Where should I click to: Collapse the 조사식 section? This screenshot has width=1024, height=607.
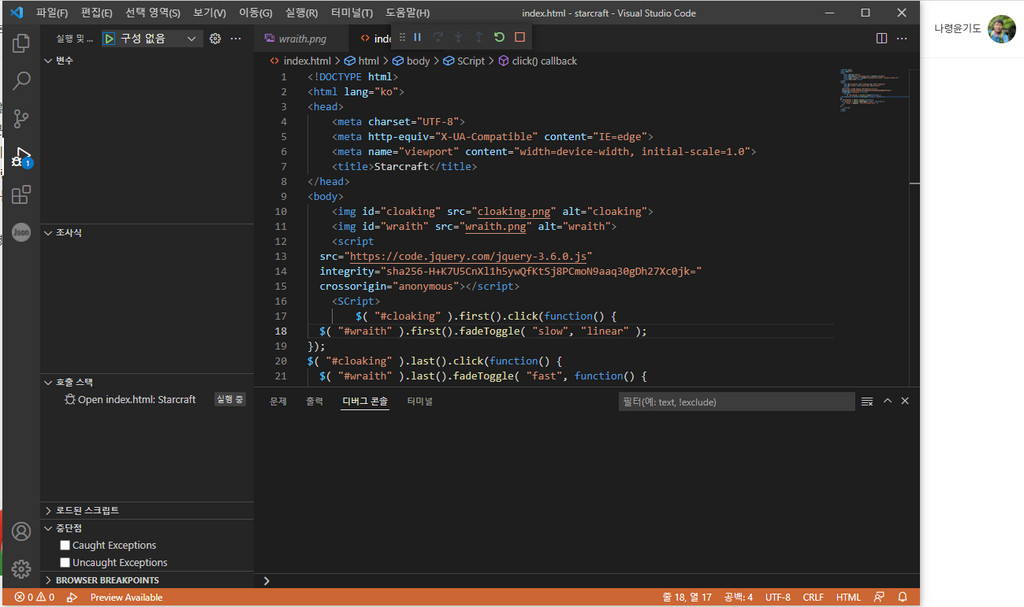click(x=147, y=233)
